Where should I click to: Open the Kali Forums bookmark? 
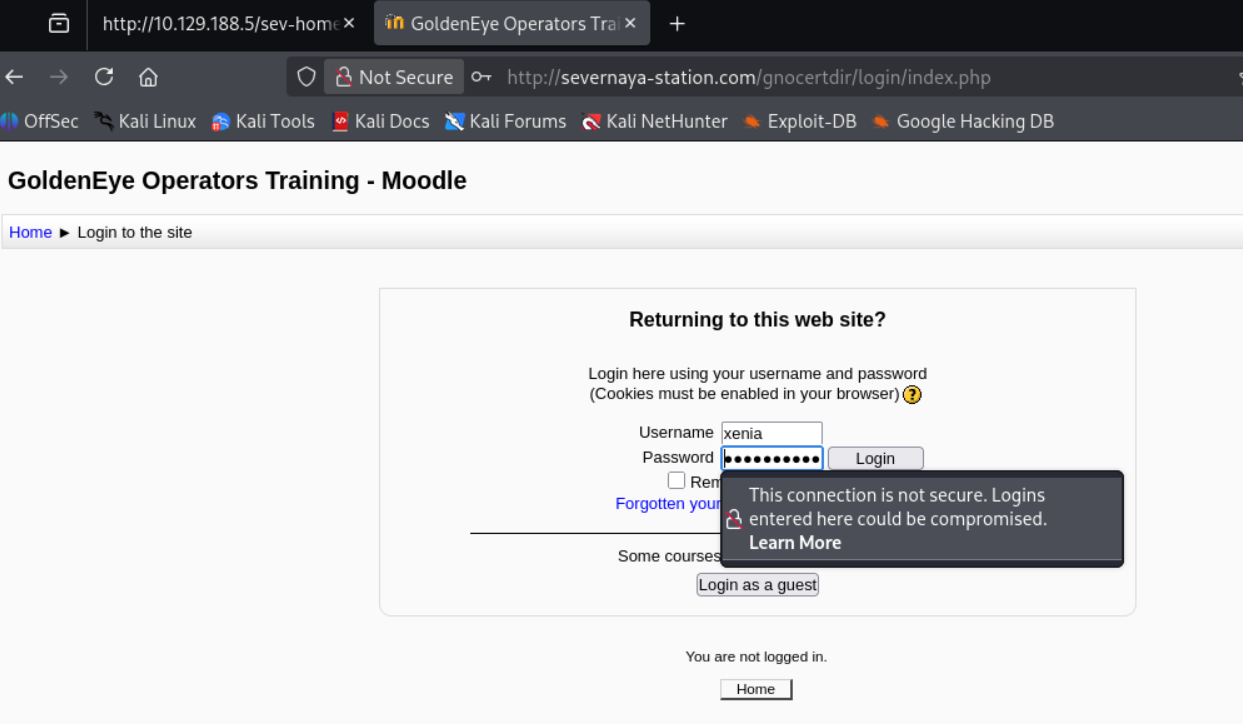click(x=506, y=121)
